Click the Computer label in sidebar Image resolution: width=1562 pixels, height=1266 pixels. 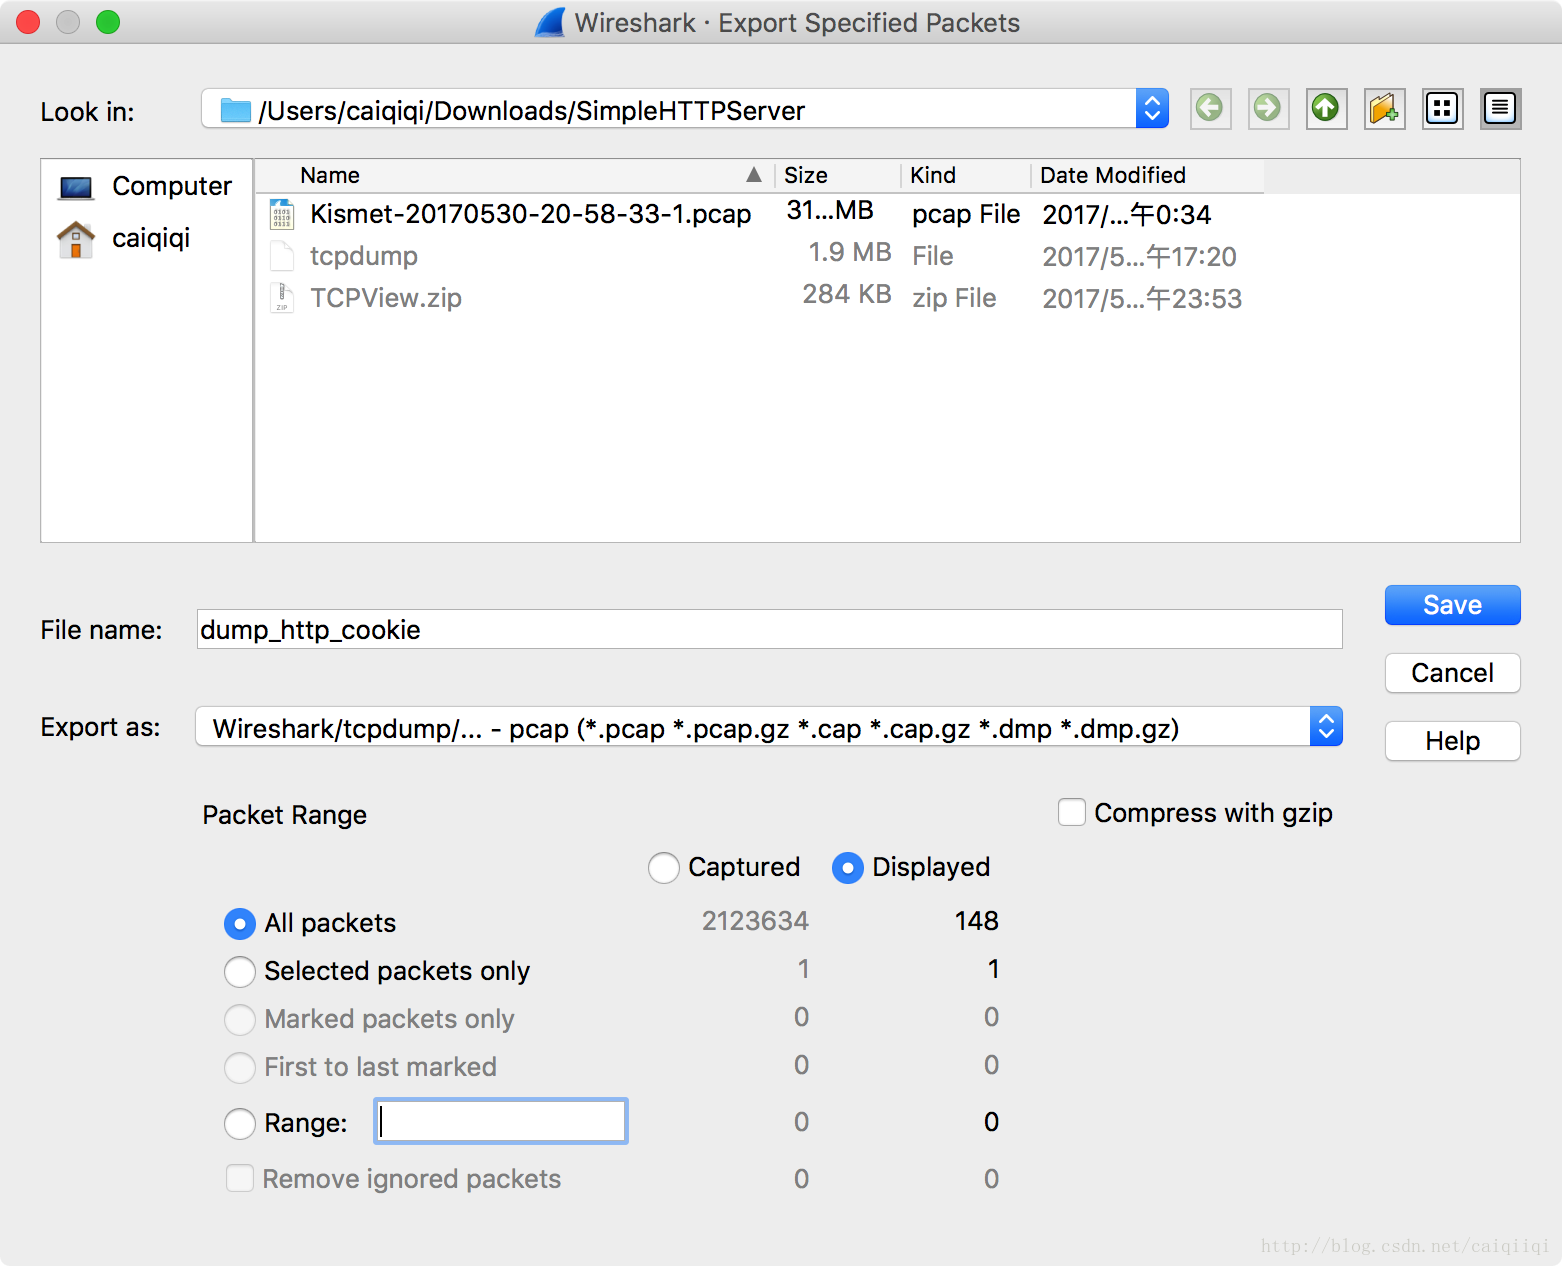172,186
